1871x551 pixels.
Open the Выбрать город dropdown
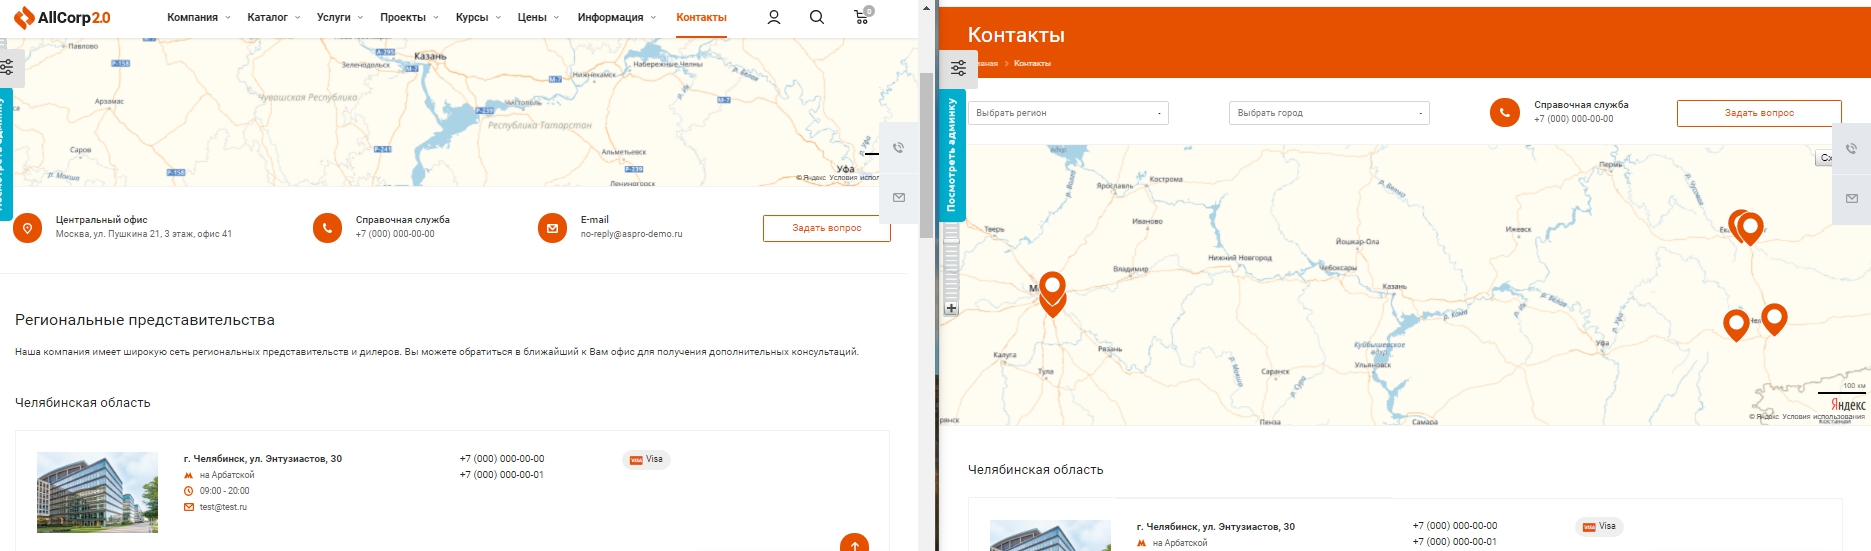(x=1329, y=113)
